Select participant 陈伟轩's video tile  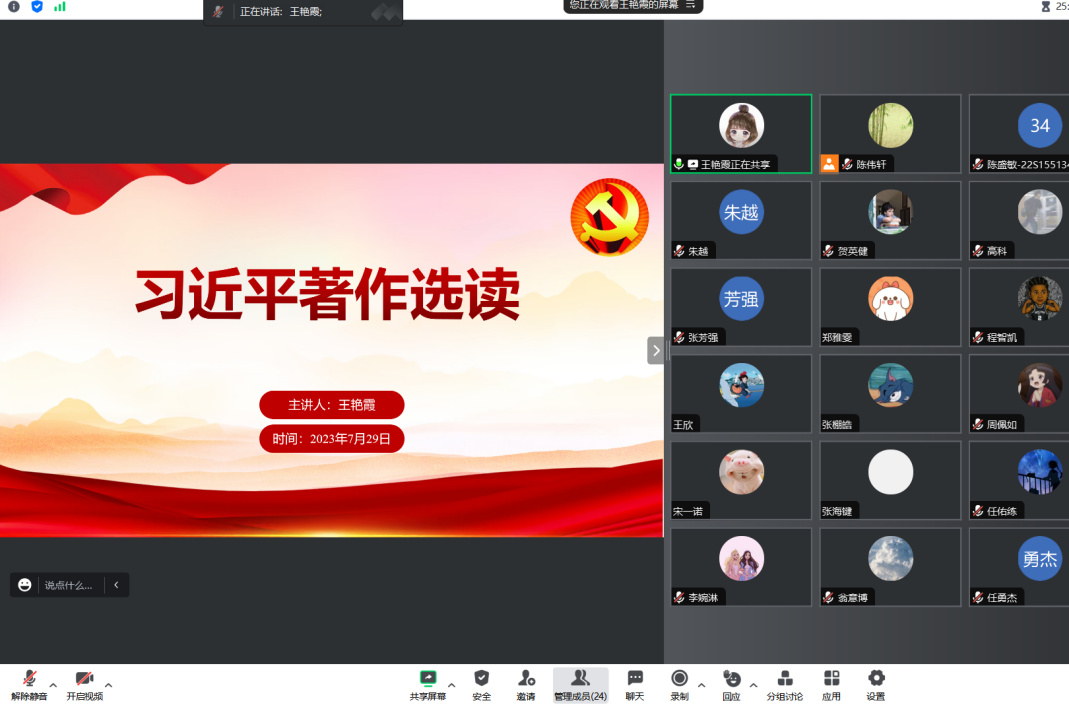coord(889,133)
